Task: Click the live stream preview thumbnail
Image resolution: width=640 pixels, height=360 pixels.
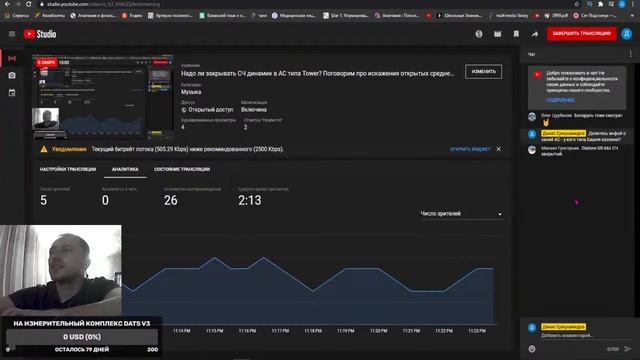Action: (103, 97)
